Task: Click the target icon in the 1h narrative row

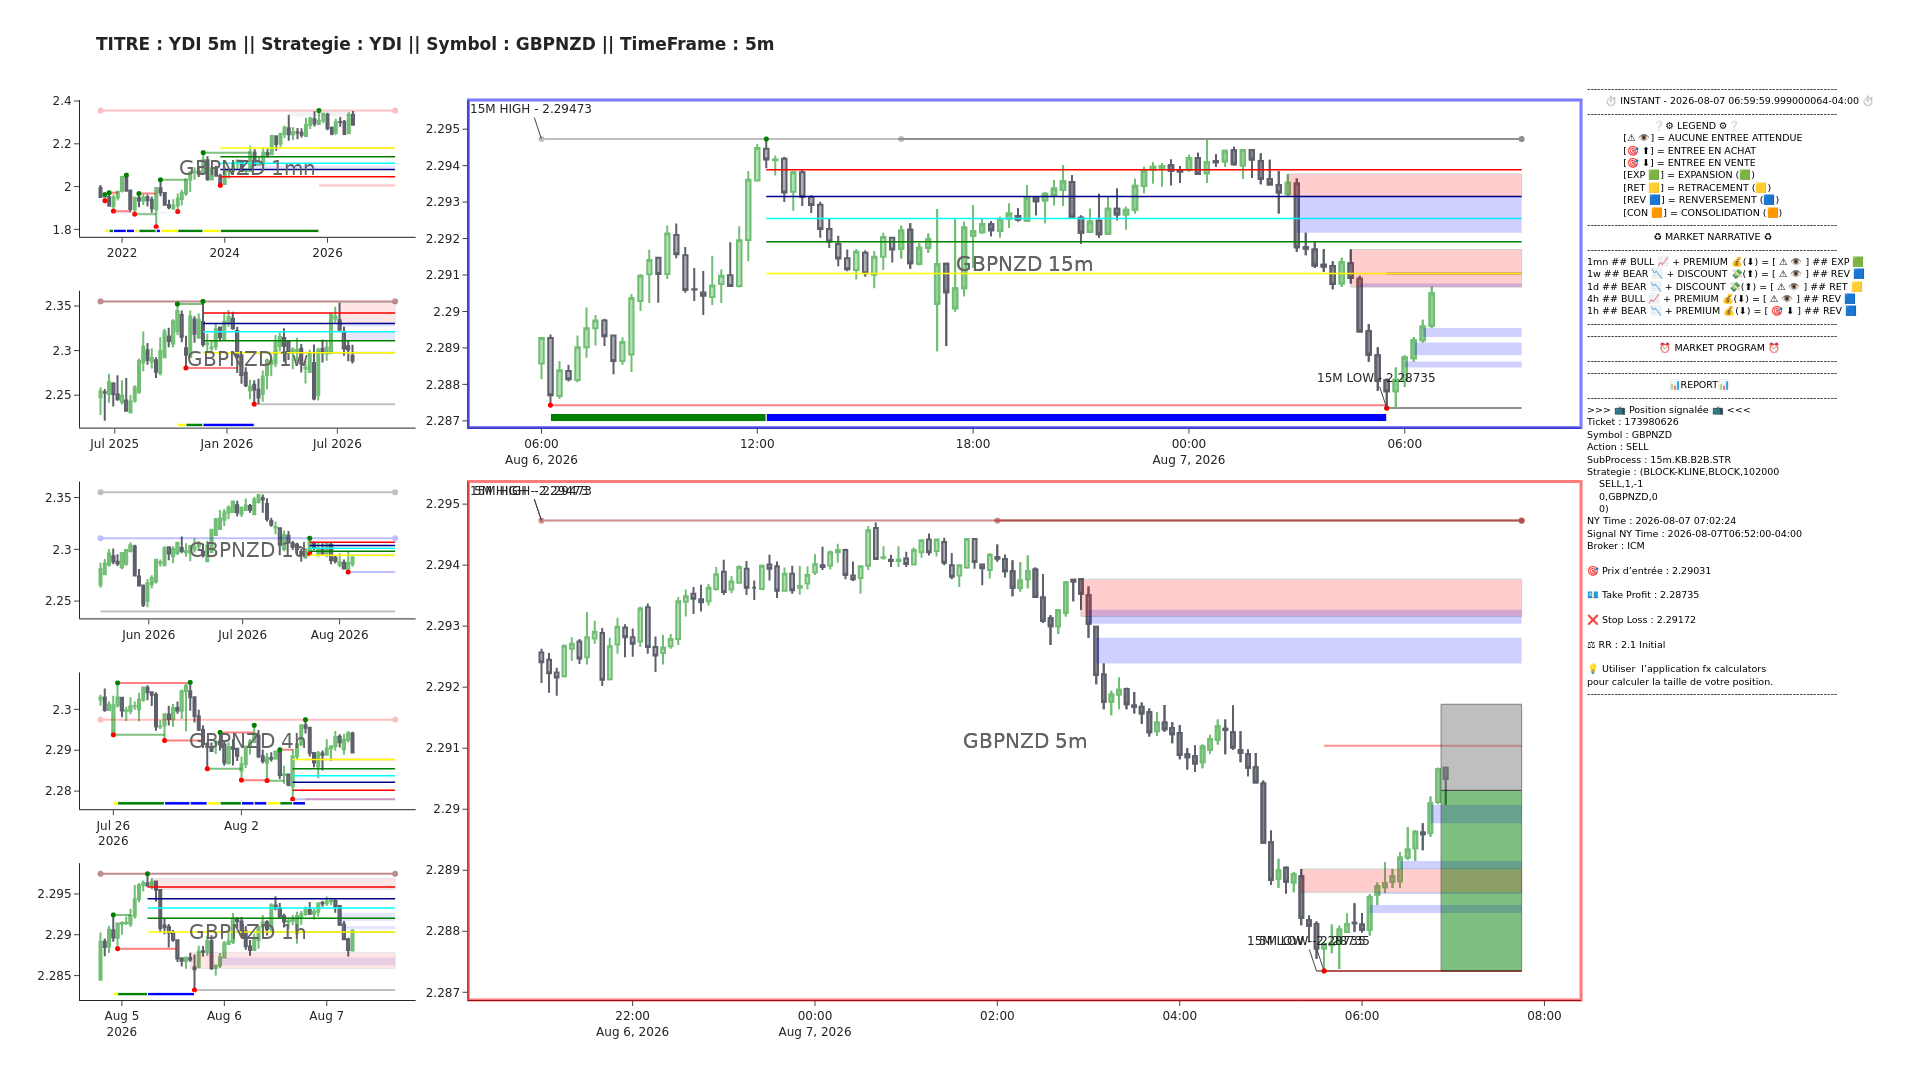Action: click(1776, 311)
